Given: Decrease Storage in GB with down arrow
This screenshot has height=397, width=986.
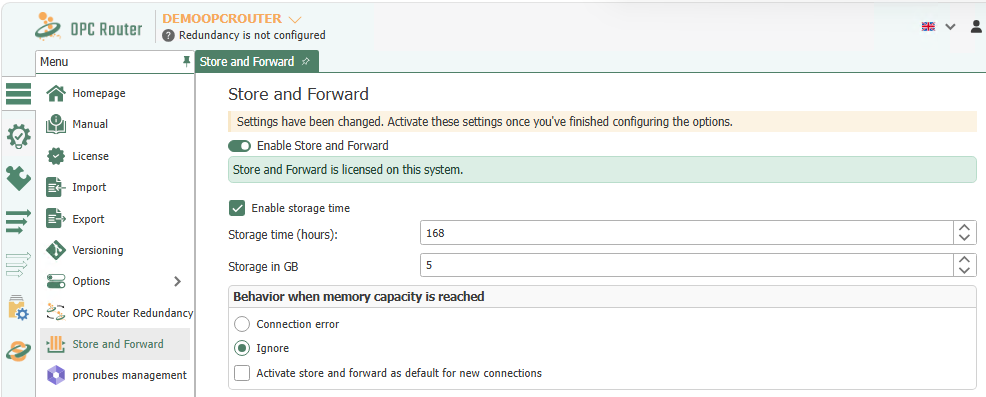Looking at the screenshot, I should click(x=964, y=271).
